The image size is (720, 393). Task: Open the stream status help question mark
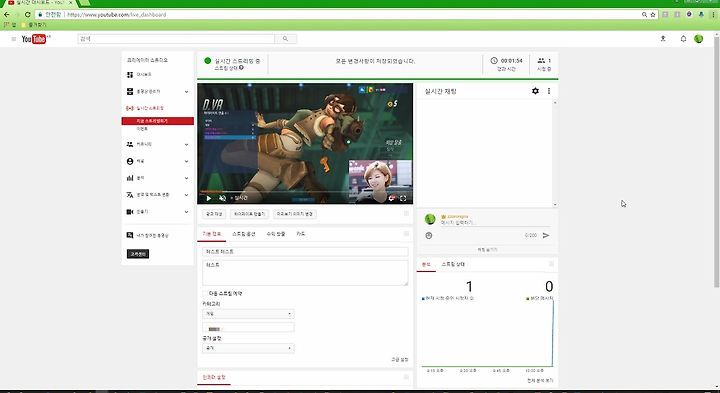241,68
